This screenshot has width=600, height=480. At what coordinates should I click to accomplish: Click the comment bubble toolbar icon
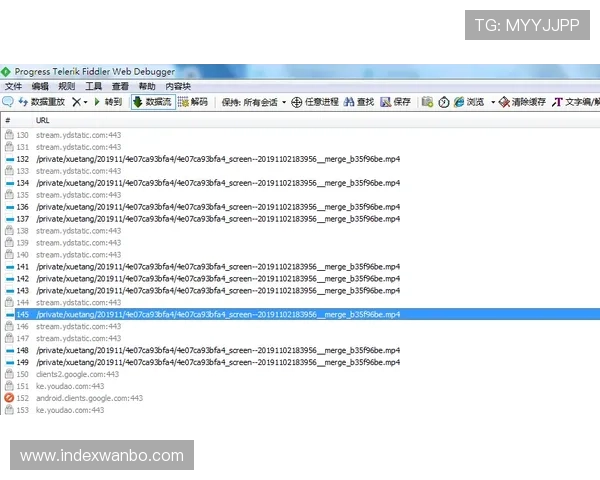tap(8, 102)
